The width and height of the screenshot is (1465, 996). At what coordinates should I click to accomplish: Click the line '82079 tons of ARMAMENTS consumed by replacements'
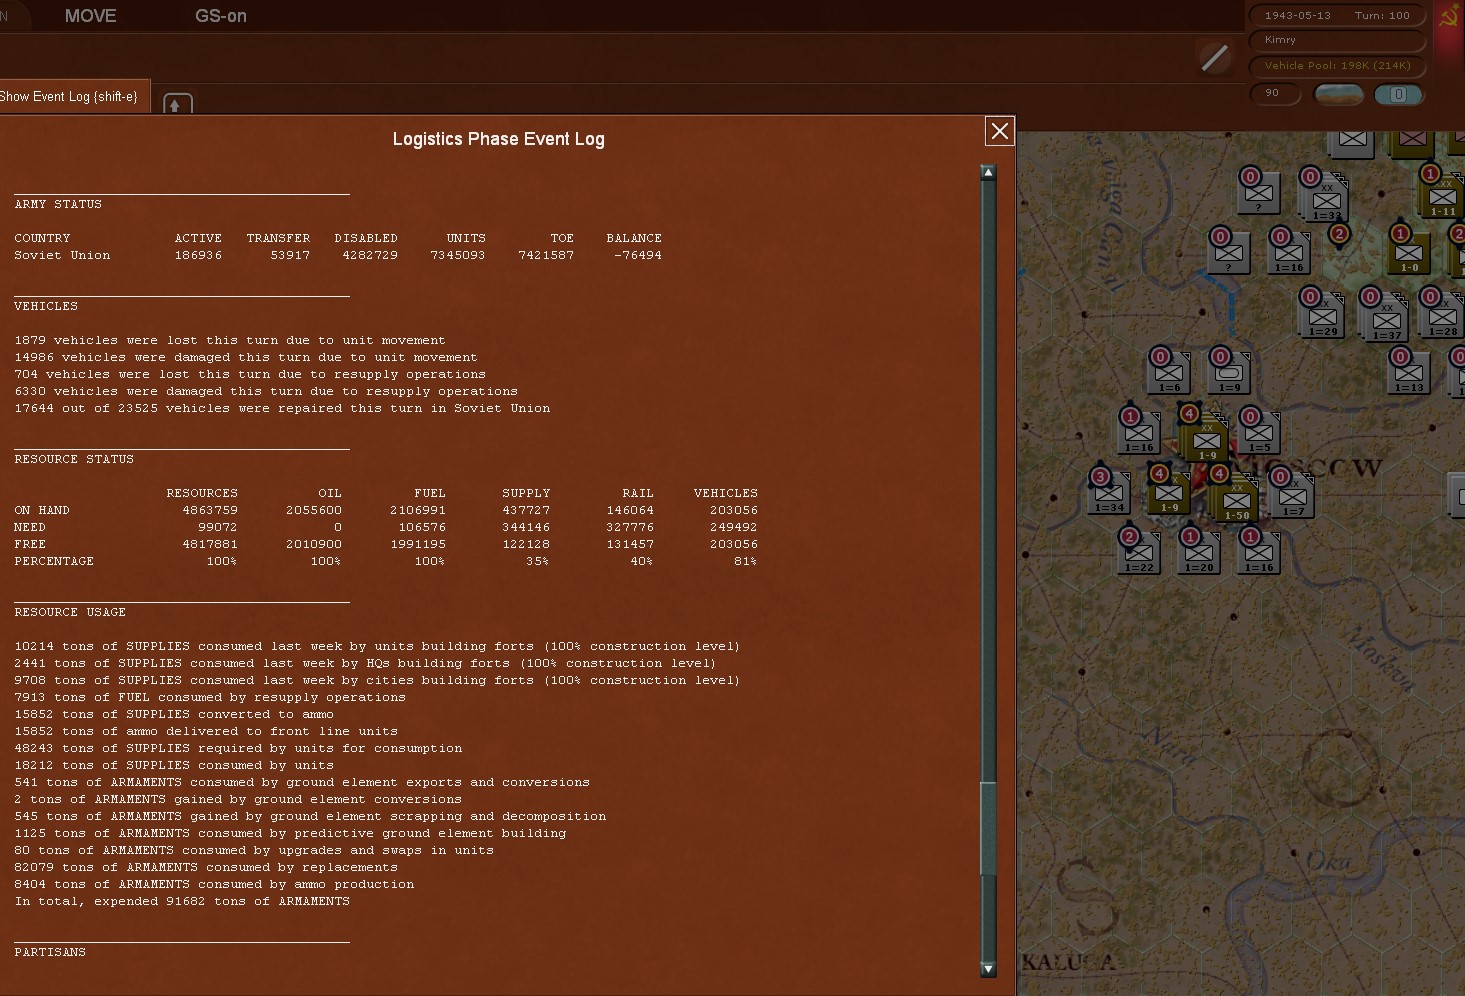click(x=206, y=867)
